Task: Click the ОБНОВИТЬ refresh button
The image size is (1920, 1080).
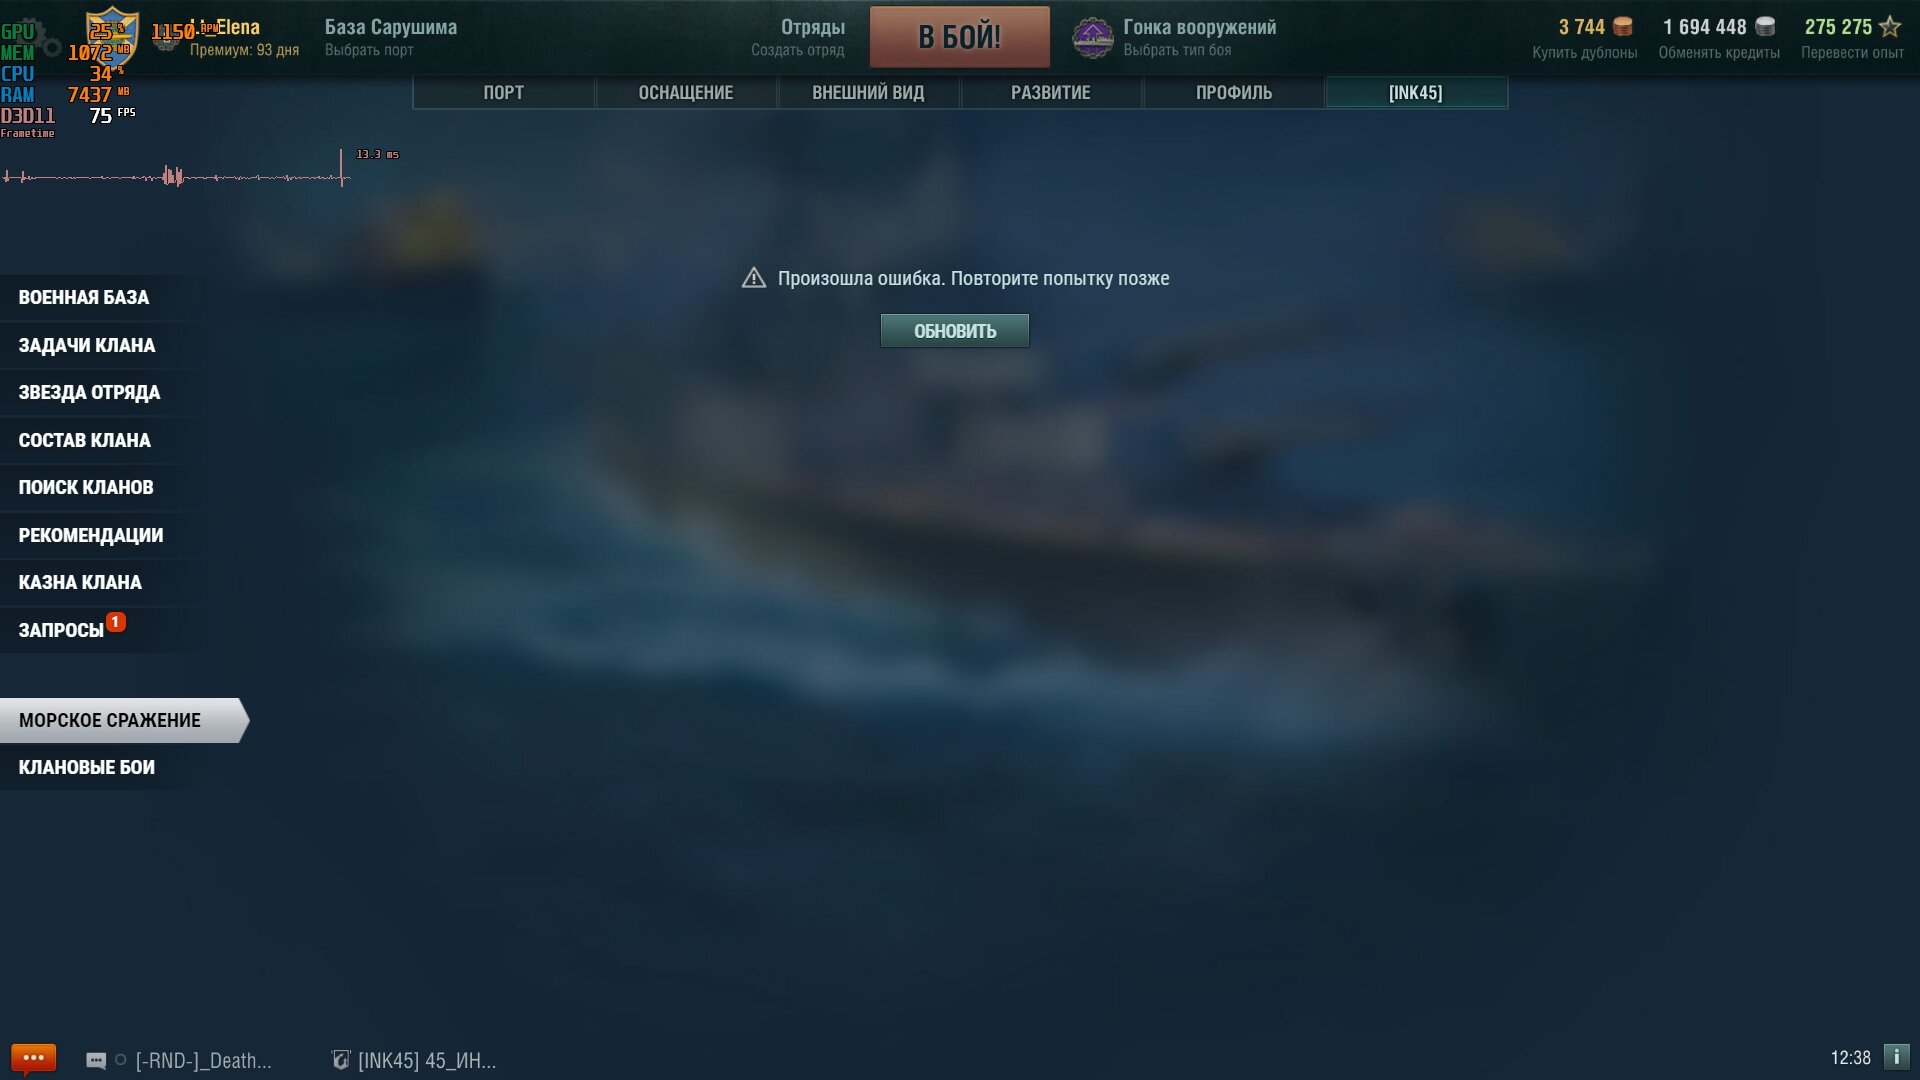Action: click(x=955, y=331)
